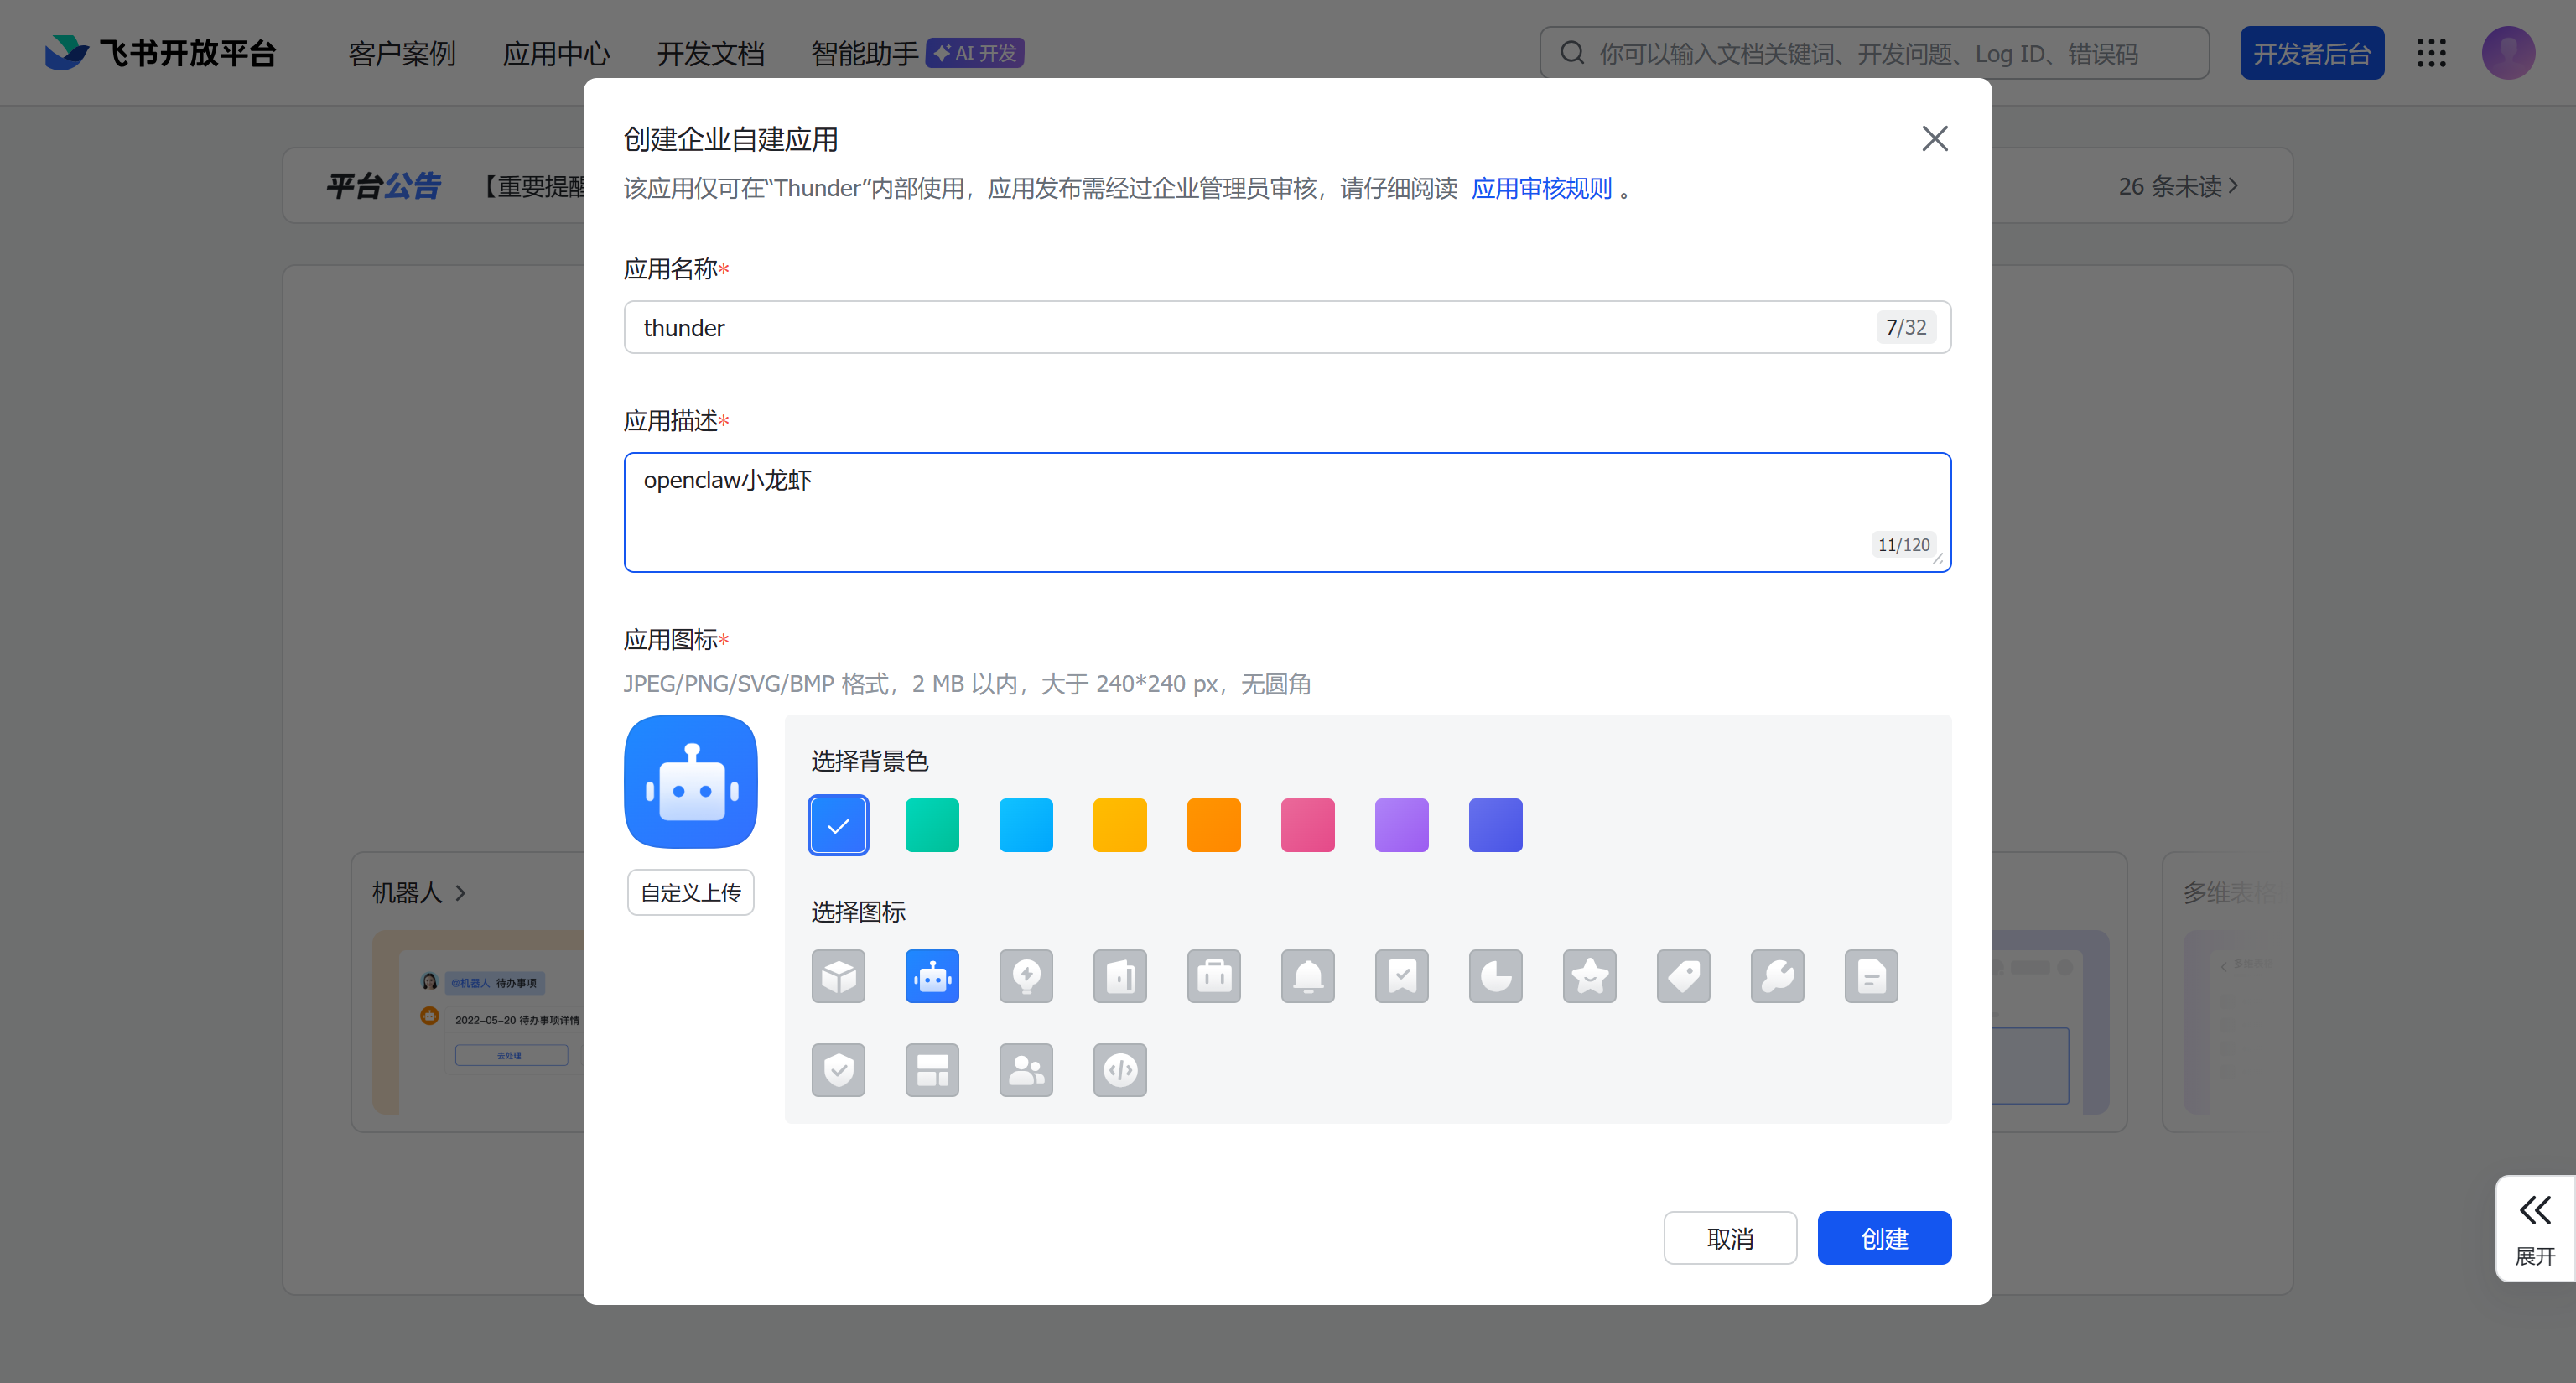Click the 应用名称 input field
Screen dimensions: 2576x1383
click(1250, 327)
